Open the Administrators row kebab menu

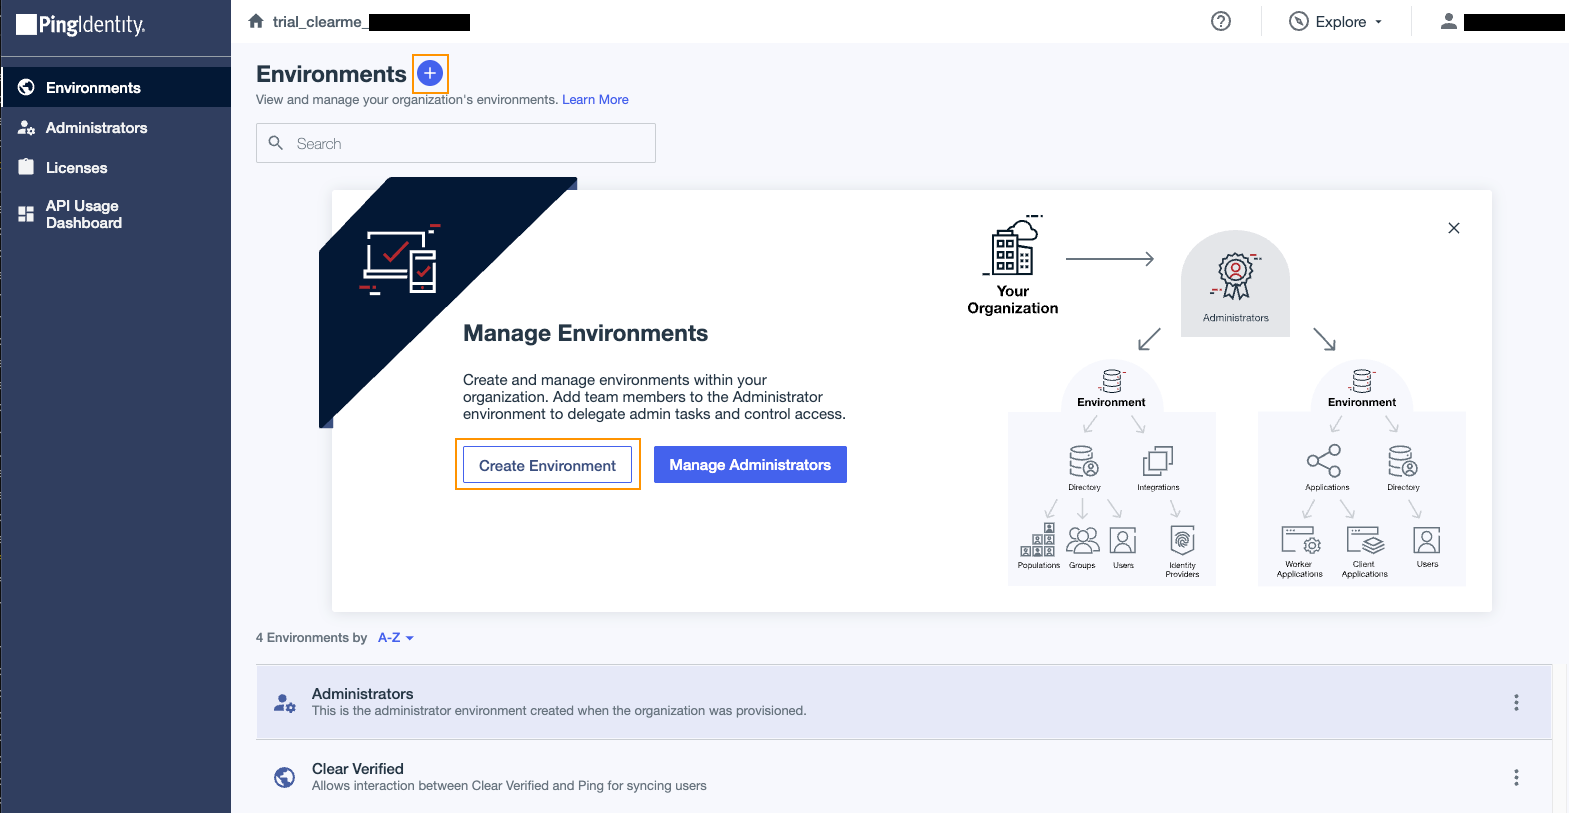(1516, 702)
